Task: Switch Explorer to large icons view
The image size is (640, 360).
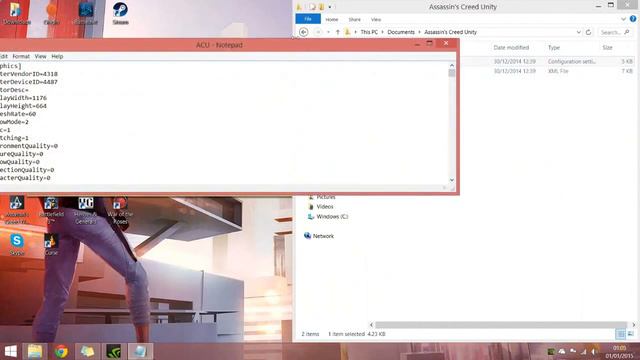Action: tap(631, 334)
